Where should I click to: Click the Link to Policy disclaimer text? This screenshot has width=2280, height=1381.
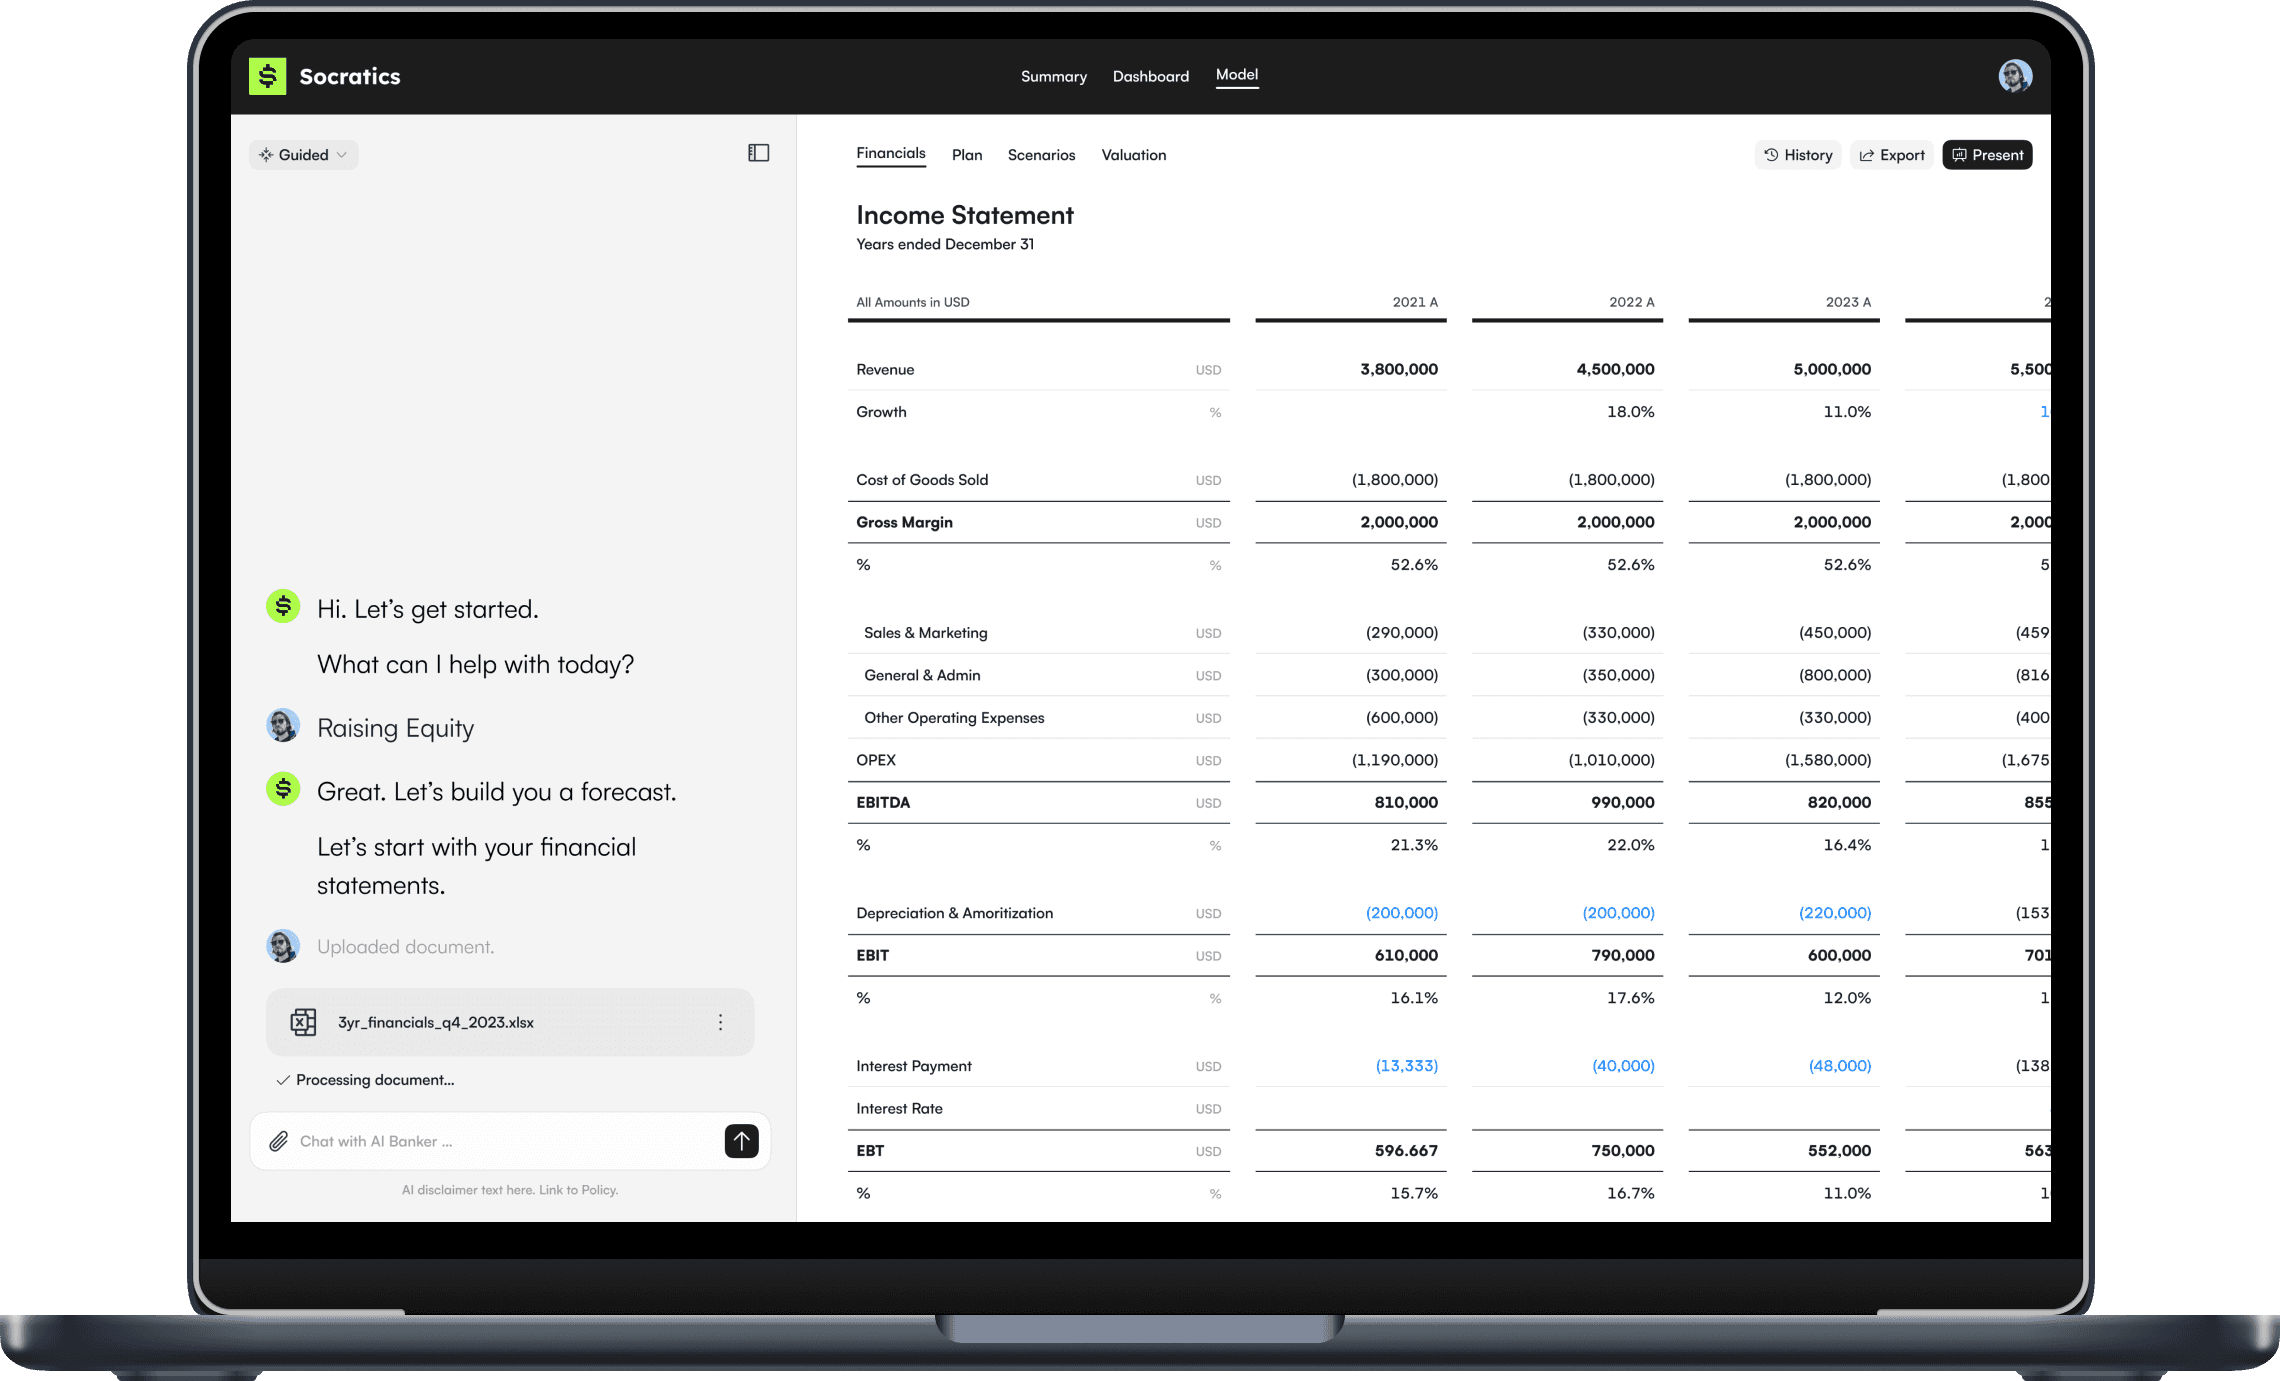click(x=578, y=1190)
